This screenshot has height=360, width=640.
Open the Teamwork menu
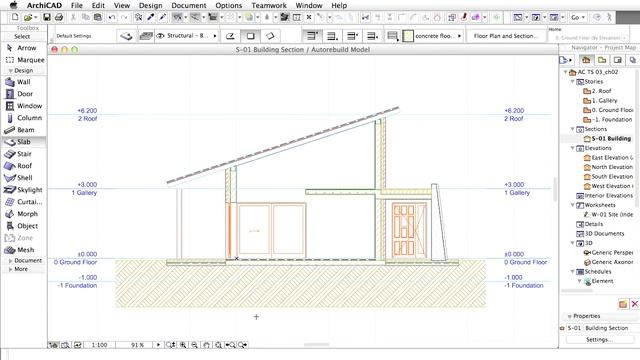coord(269,5)
